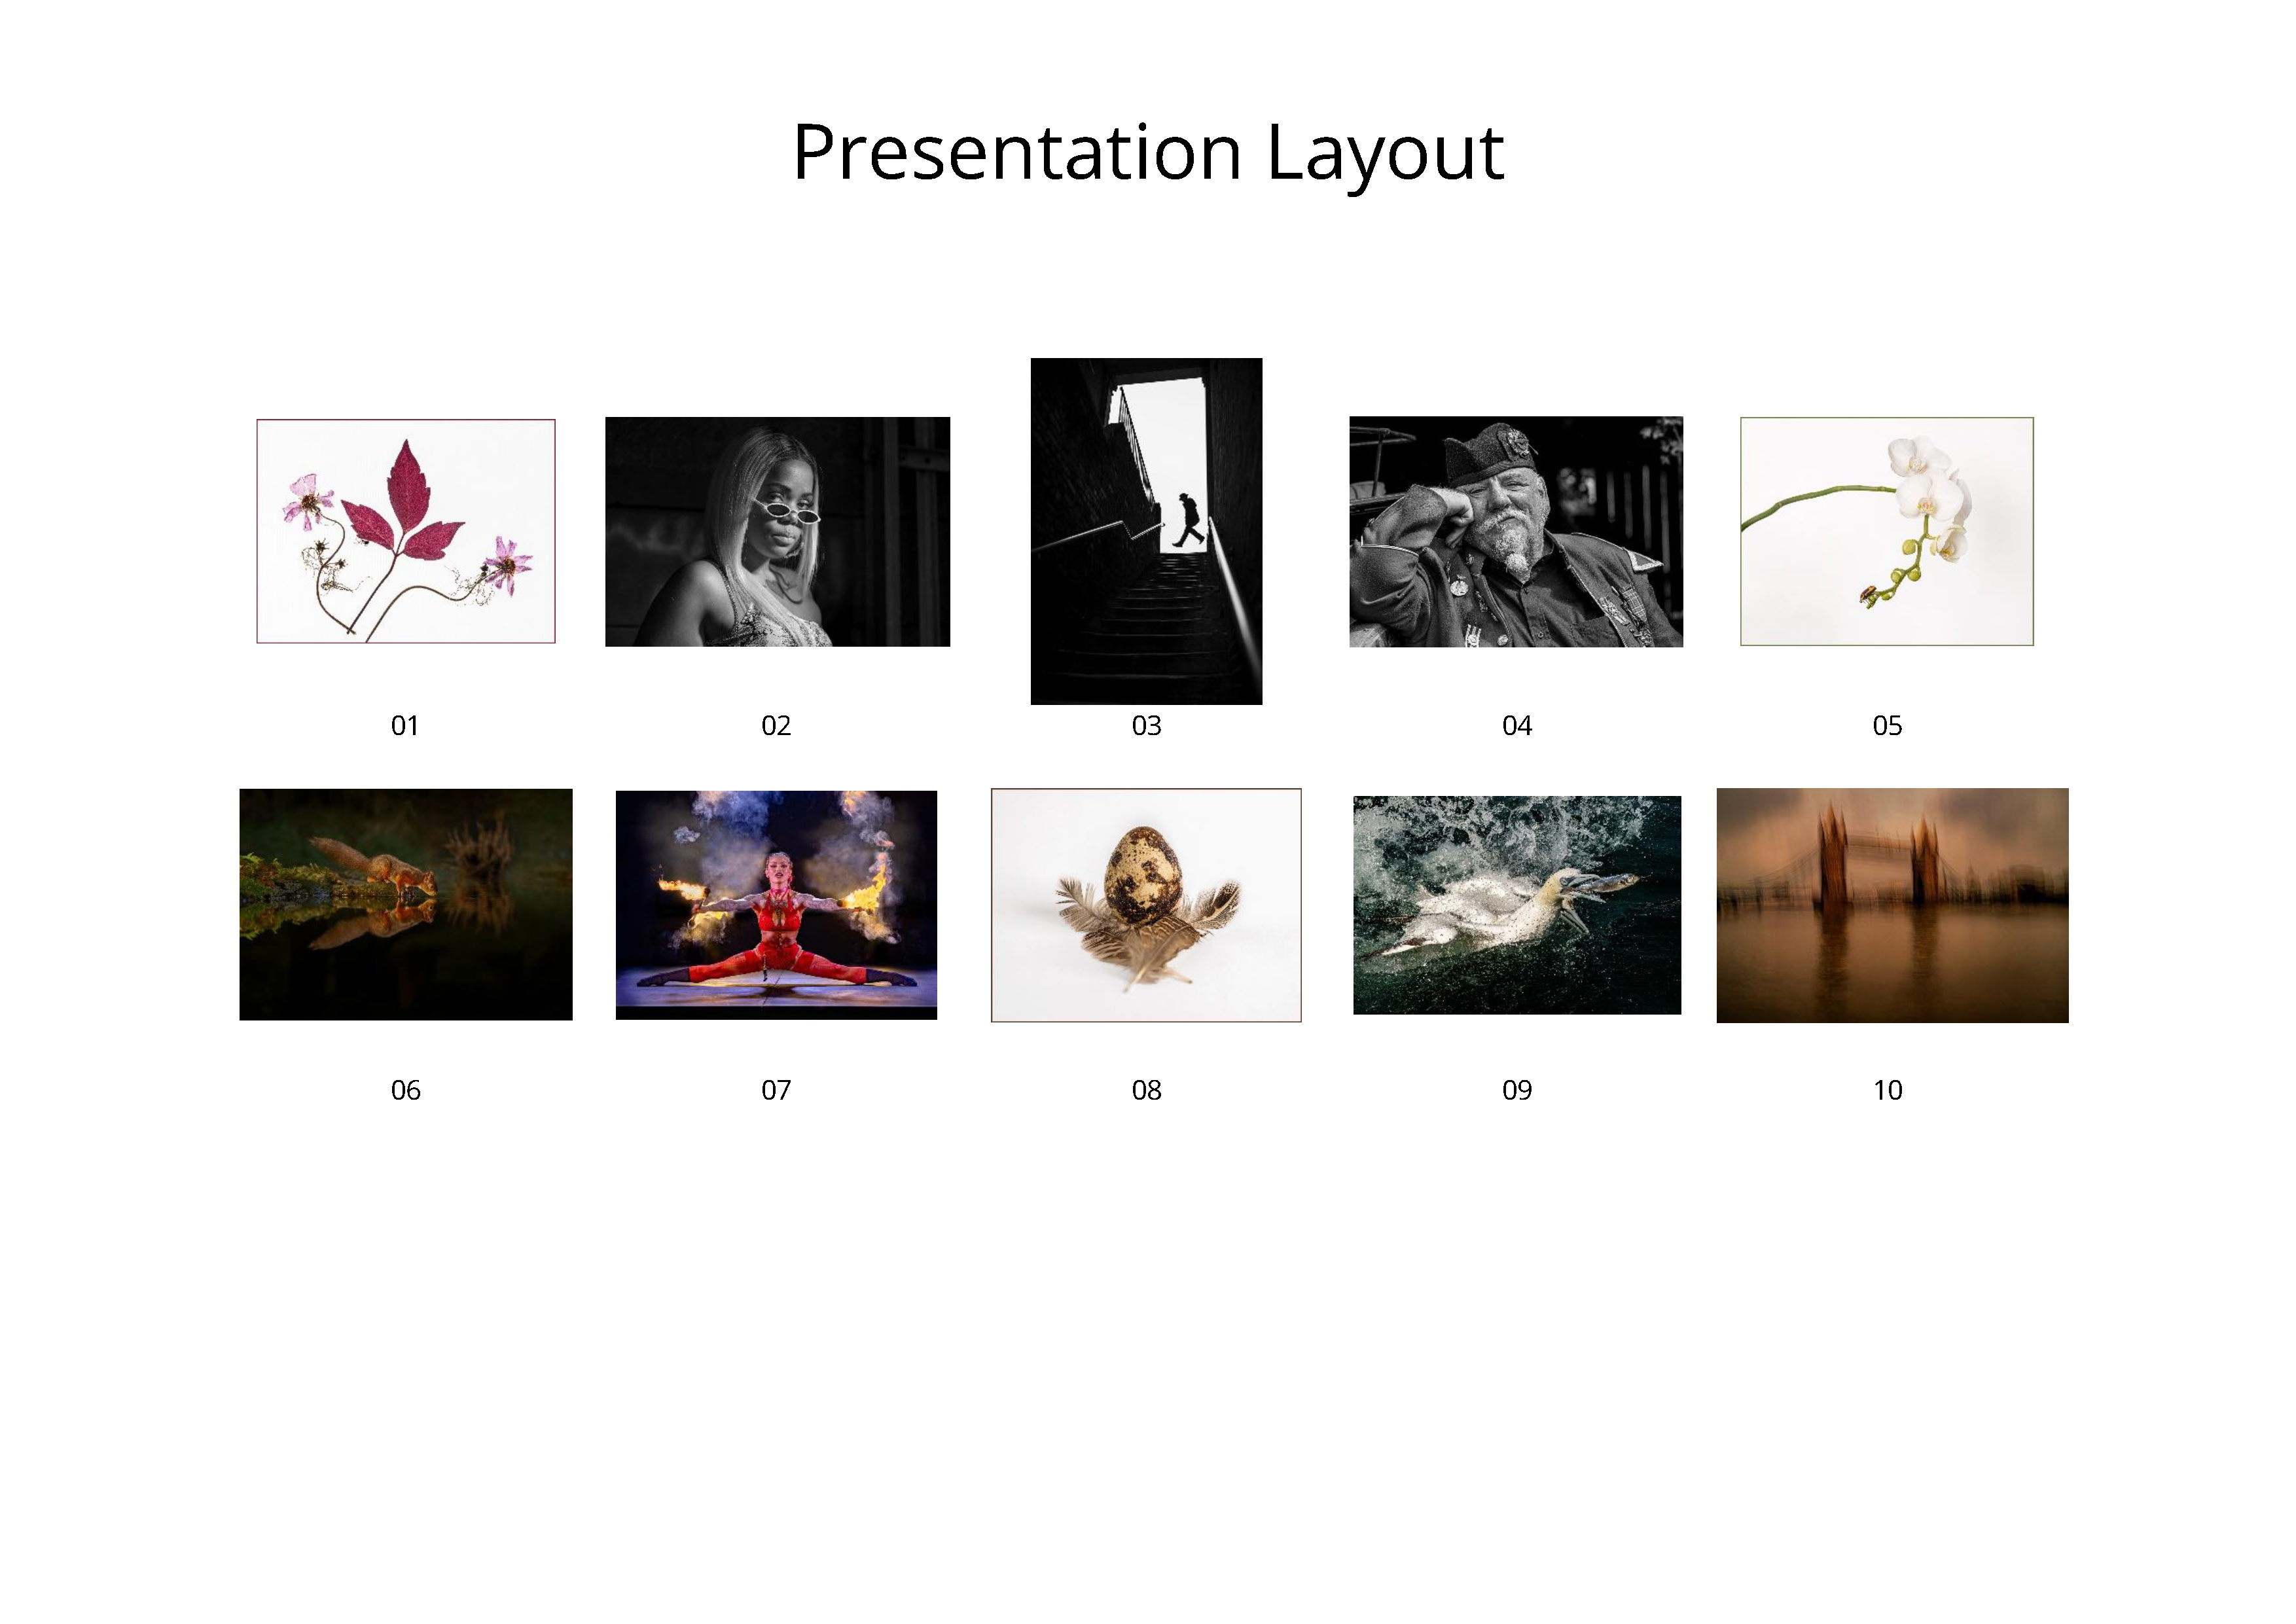Click the pressed red leaf photo
This screenshot has height=1624, width=2296.
[405, 531]
